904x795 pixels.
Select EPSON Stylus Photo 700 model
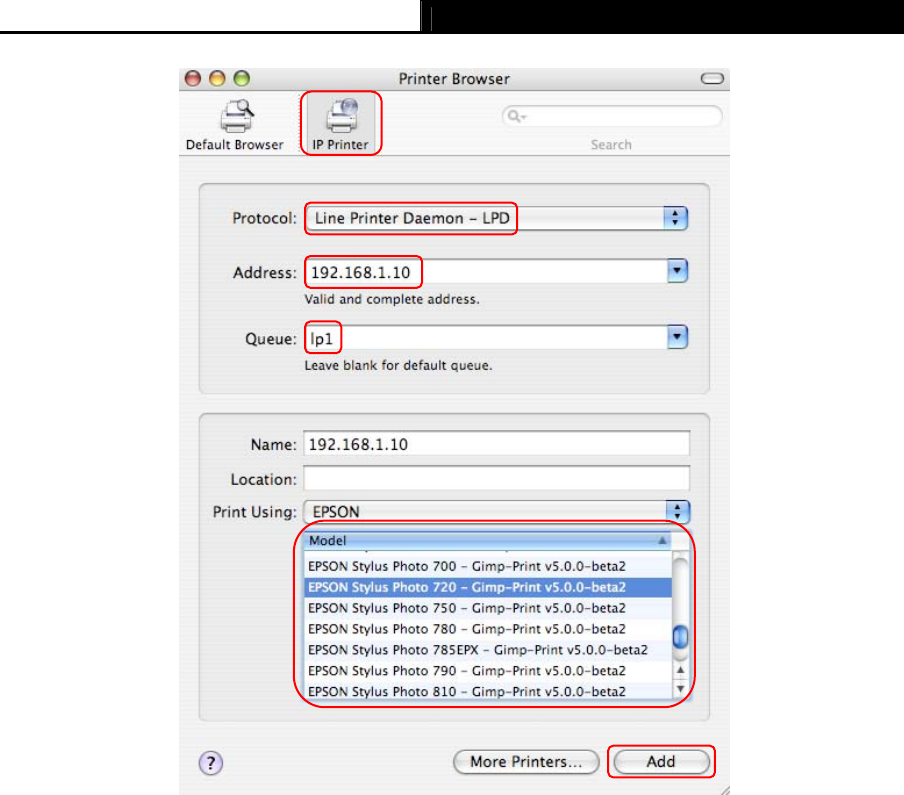click(x=488, y=566)
